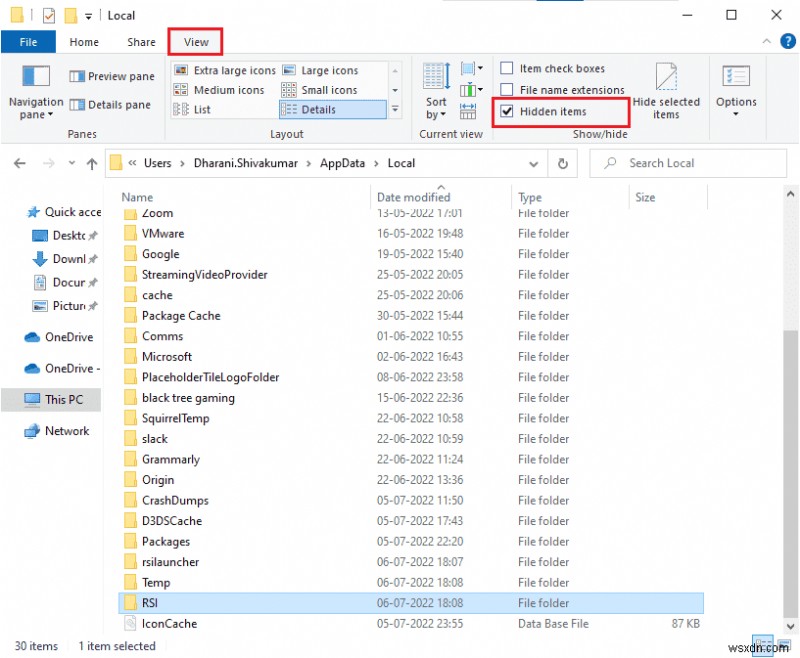Expand the layout gallery more arrow
The width and height of the screenshot is (800, 658).
pos(395,109)
